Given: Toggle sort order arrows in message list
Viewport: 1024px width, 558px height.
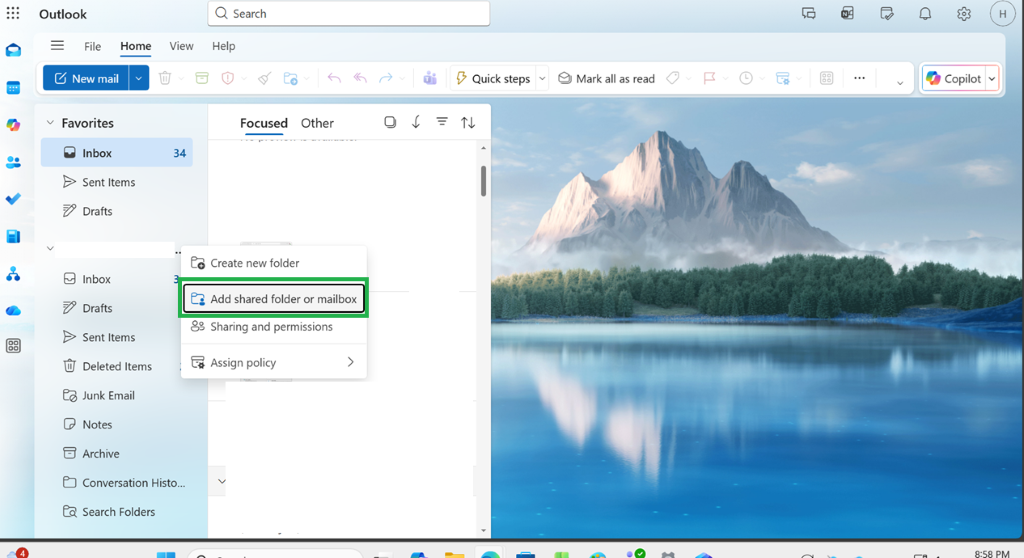Looking at the screenshot, I should [x=468, y=122].
